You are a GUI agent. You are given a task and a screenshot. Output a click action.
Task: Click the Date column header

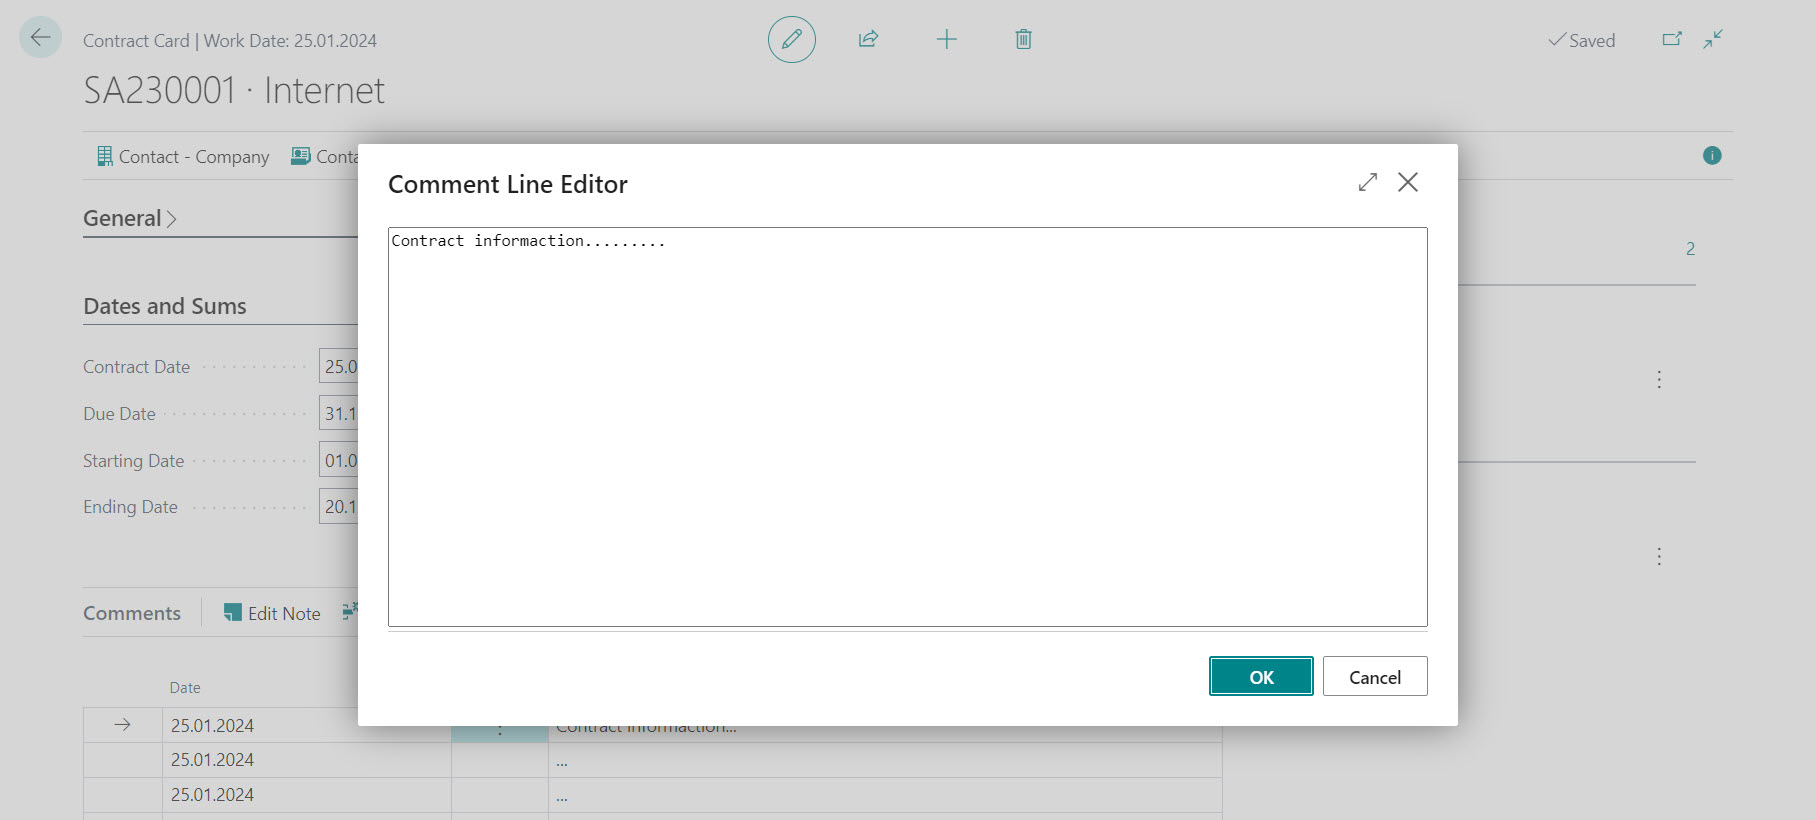pos(185,687)
